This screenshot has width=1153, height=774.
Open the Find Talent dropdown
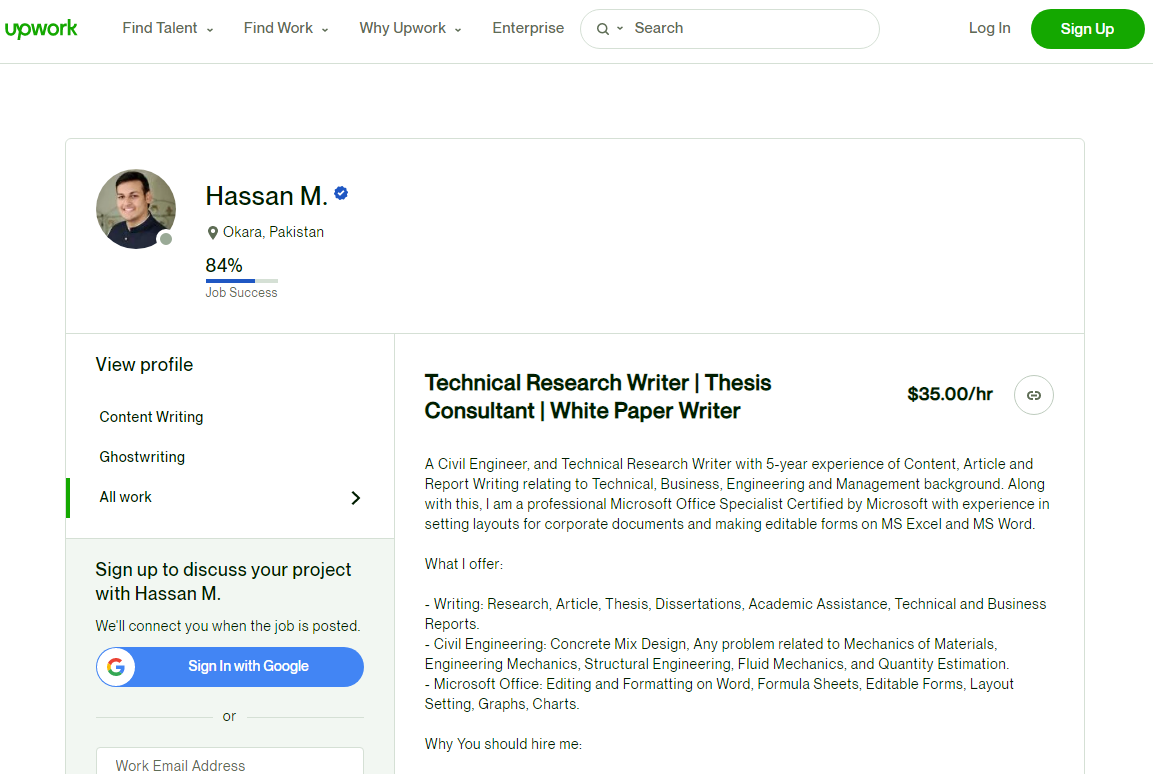[167, 28]
